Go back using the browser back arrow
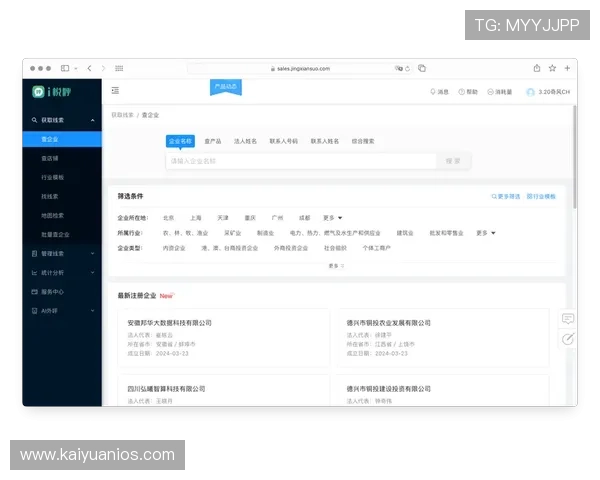Viewport: 600px width, 480px height. (x=89, y=68)
